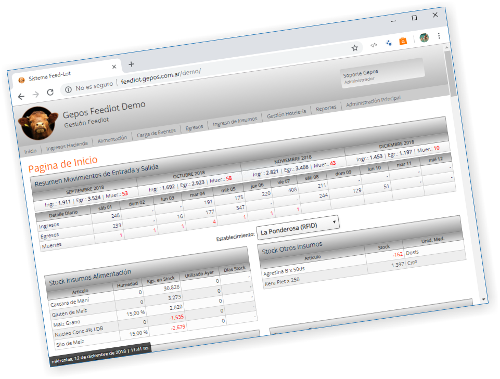Expand the La Ponderosa establecimiento dropdown
500x379 pixels.
pos(298,227)
